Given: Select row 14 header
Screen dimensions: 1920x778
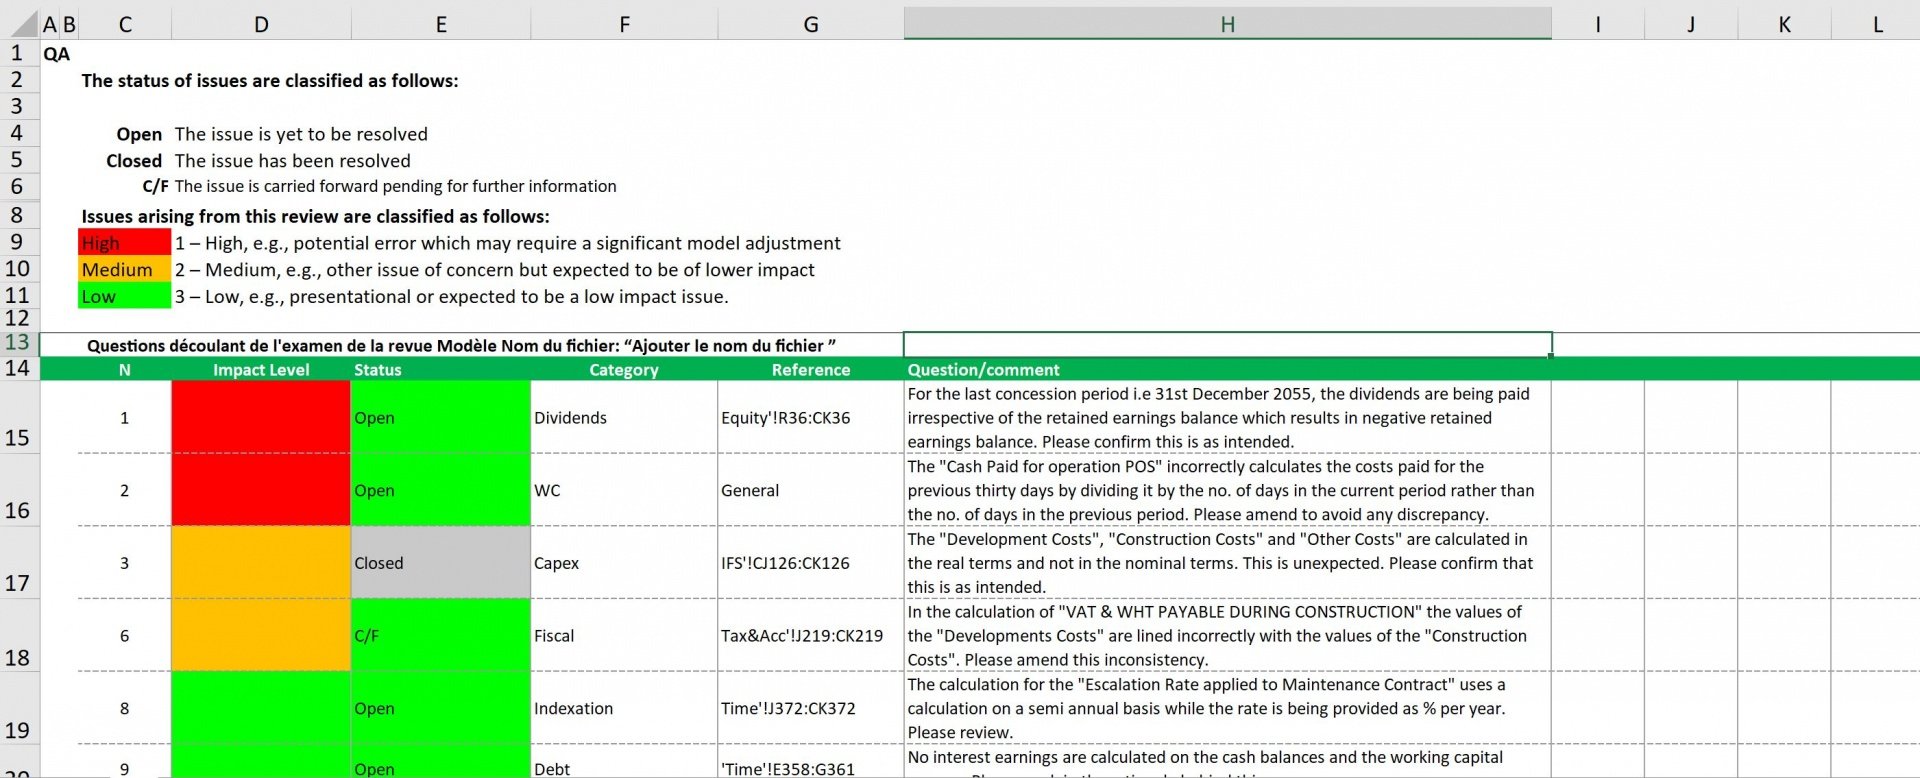Looking at the screenshot, I should 19,368.
